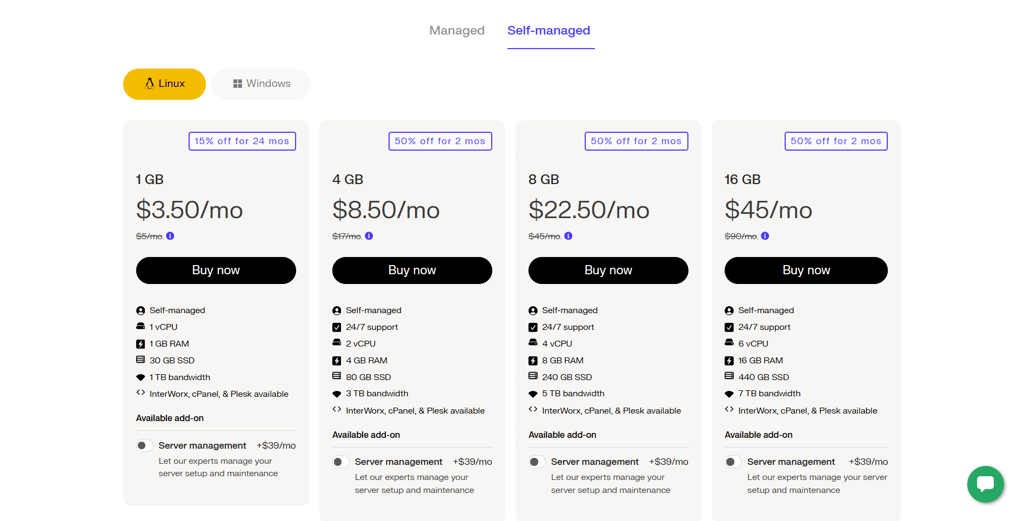Click the 50% off badge on 16 GB plan

836,141
